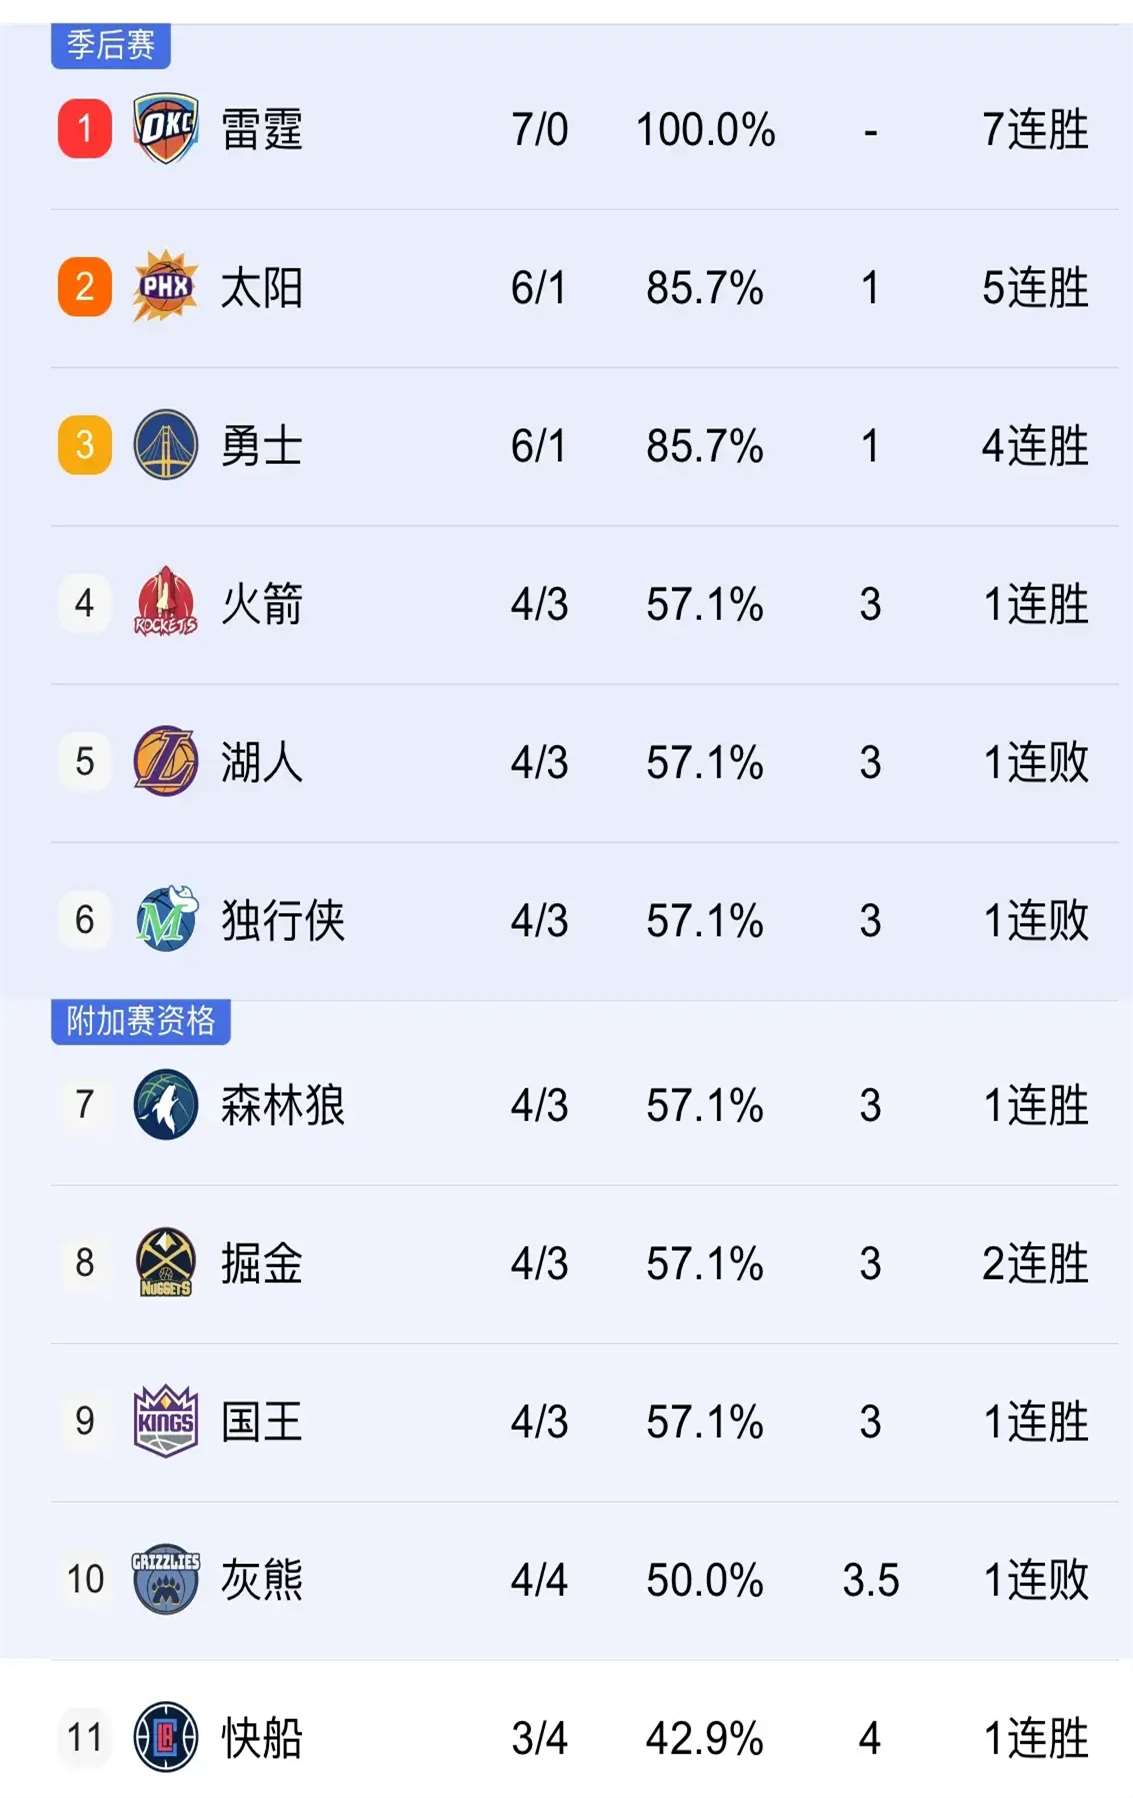Tap the red rank 1 badge

[x=85, y=129]
